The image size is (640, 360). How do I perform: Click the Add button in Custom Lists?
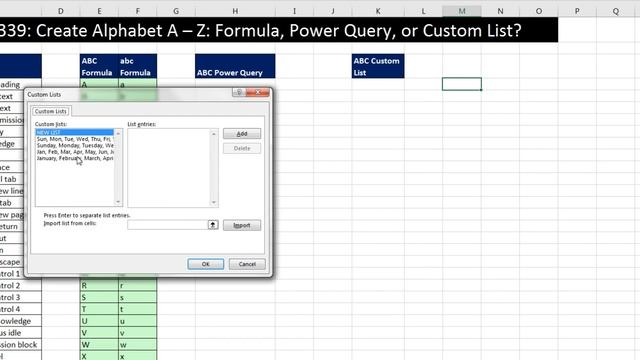242,133
